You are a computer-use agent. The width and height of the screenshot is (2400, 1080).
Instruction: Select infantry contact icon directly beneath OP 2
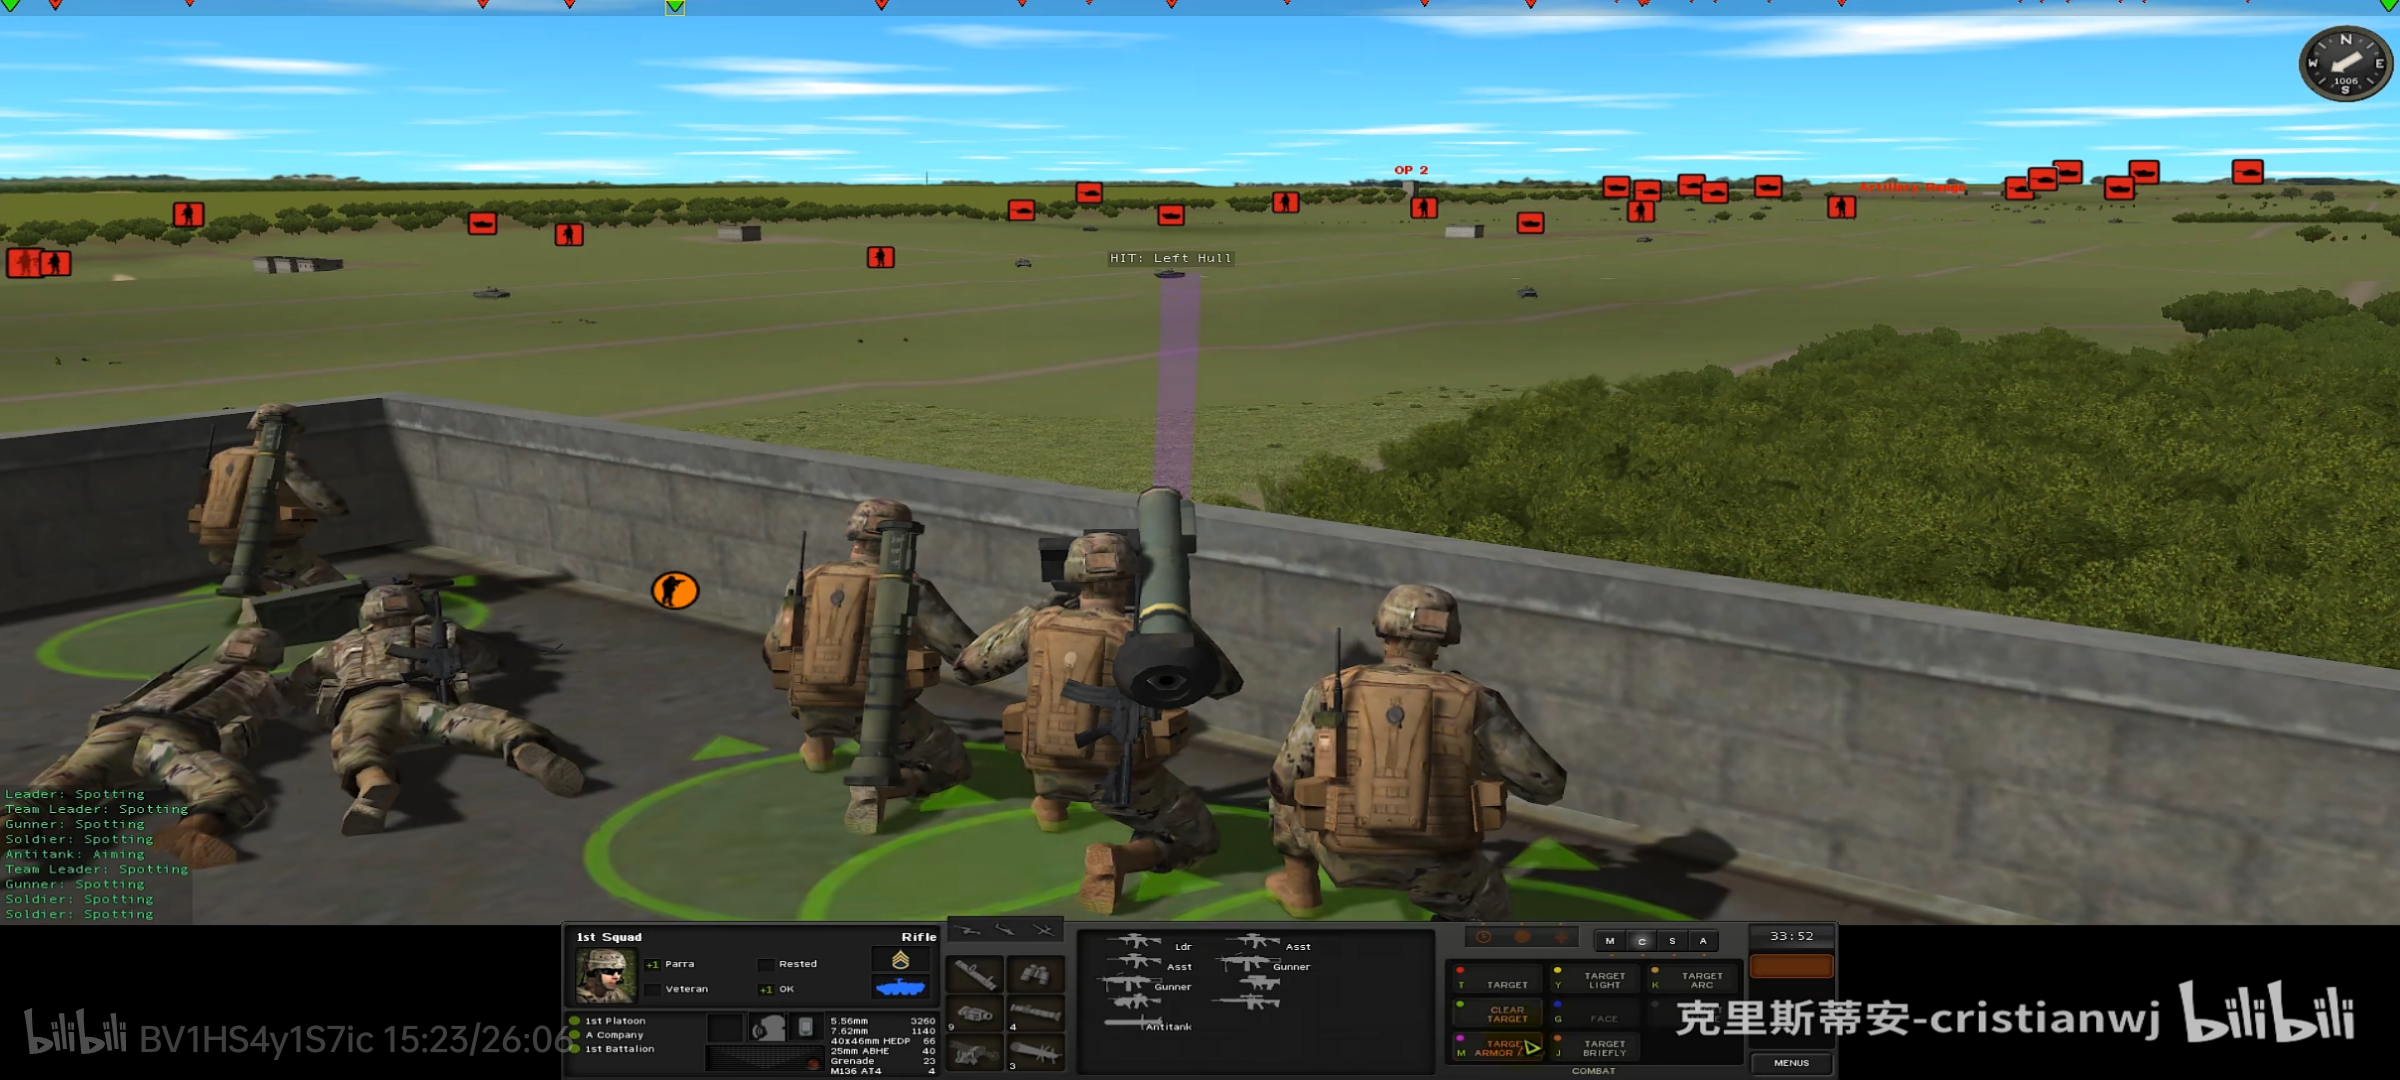click(1423, 208)
